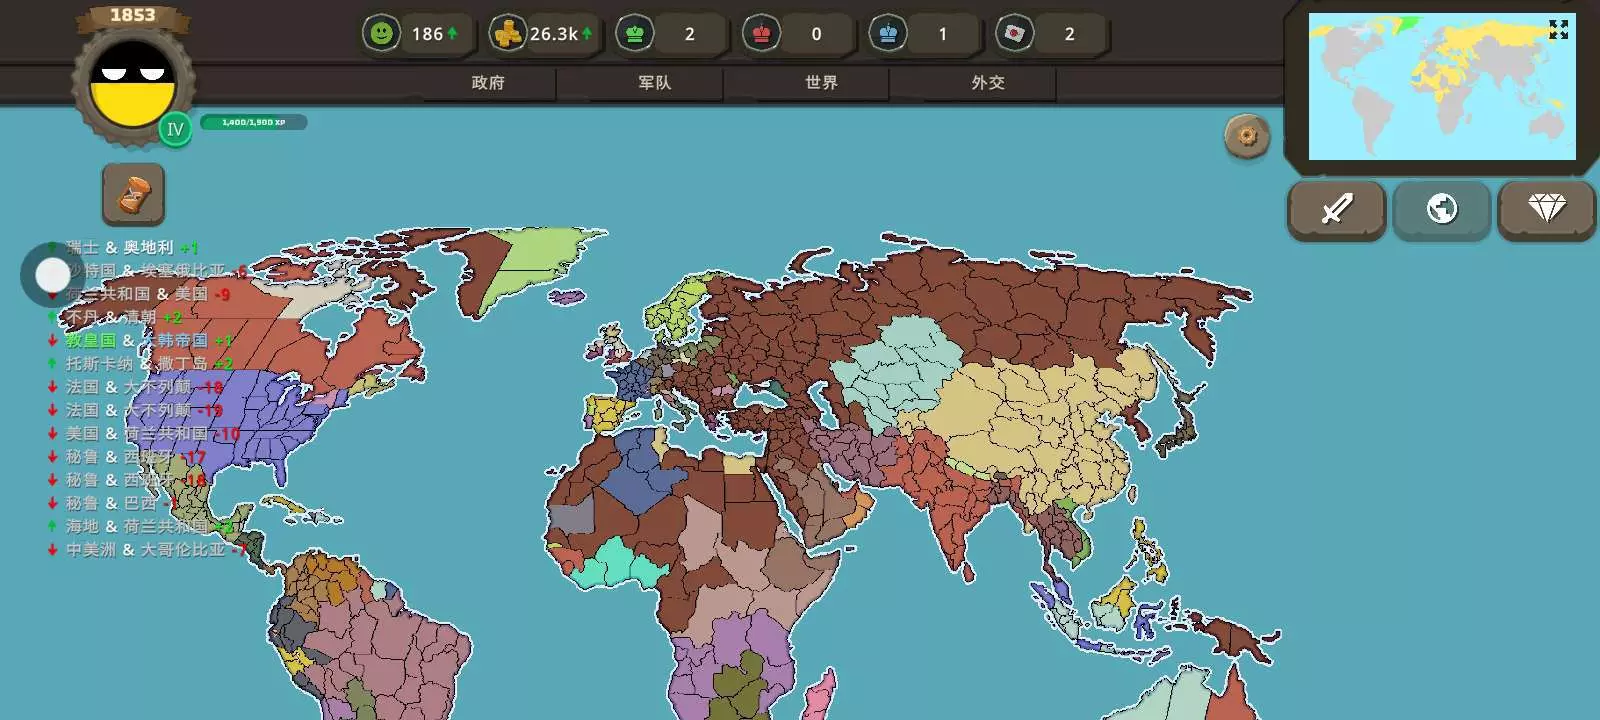Select the 托斯卡纳 & 撒丁岛 +2 entry
Image resolution: width=1600 pixels, height=720 pixels.
point(140,363)
